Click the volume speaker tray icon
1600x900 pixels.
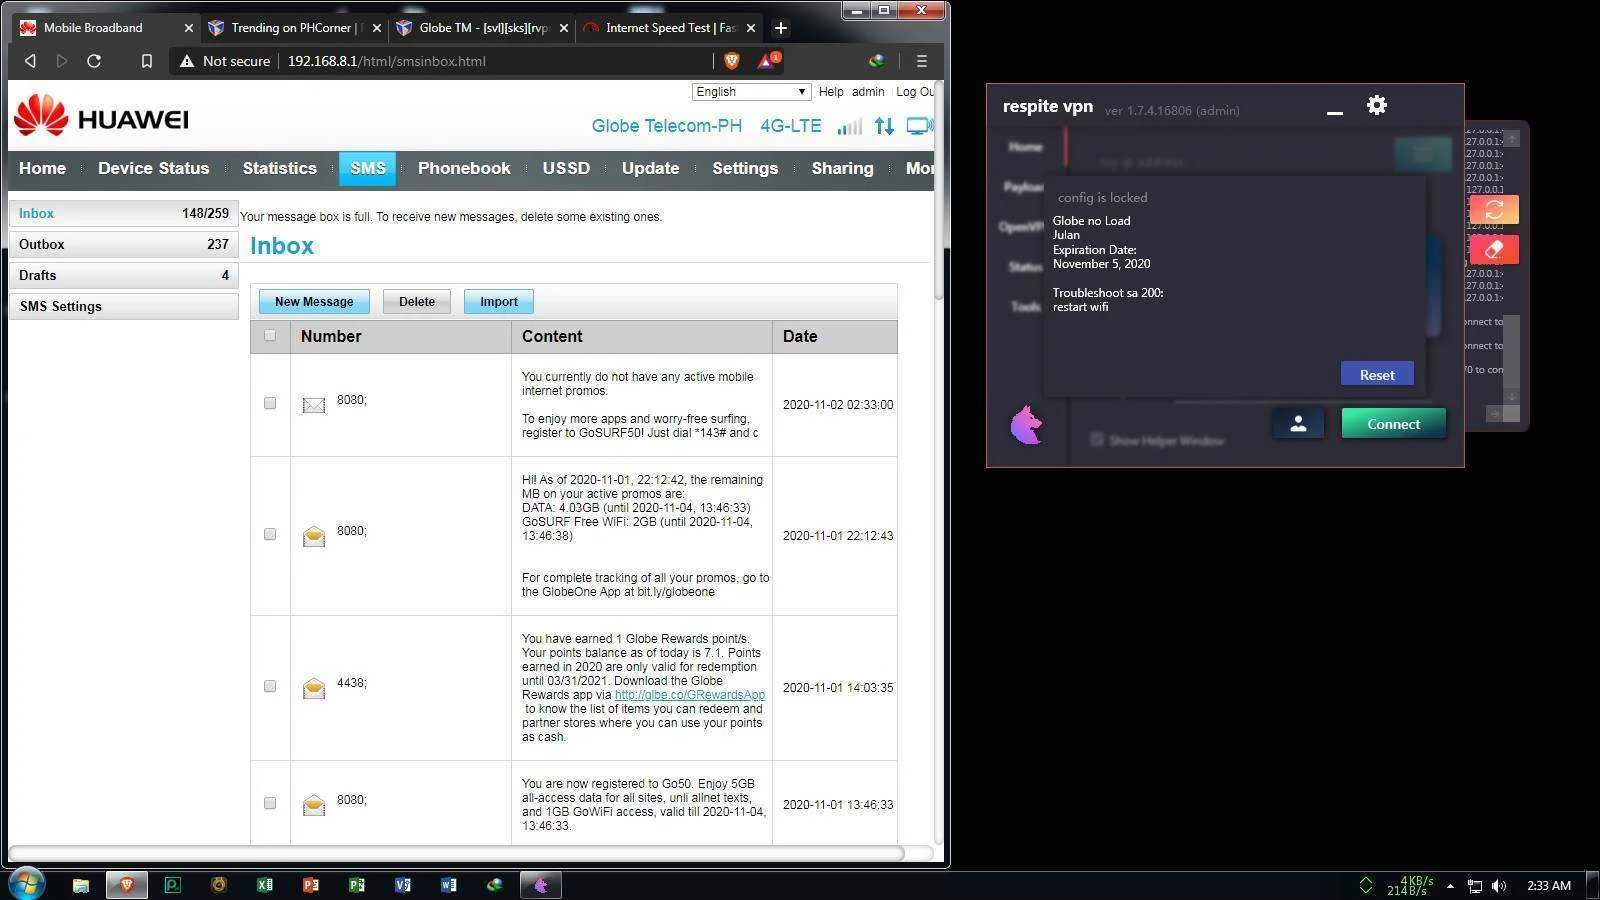[x=1499, y=886]
